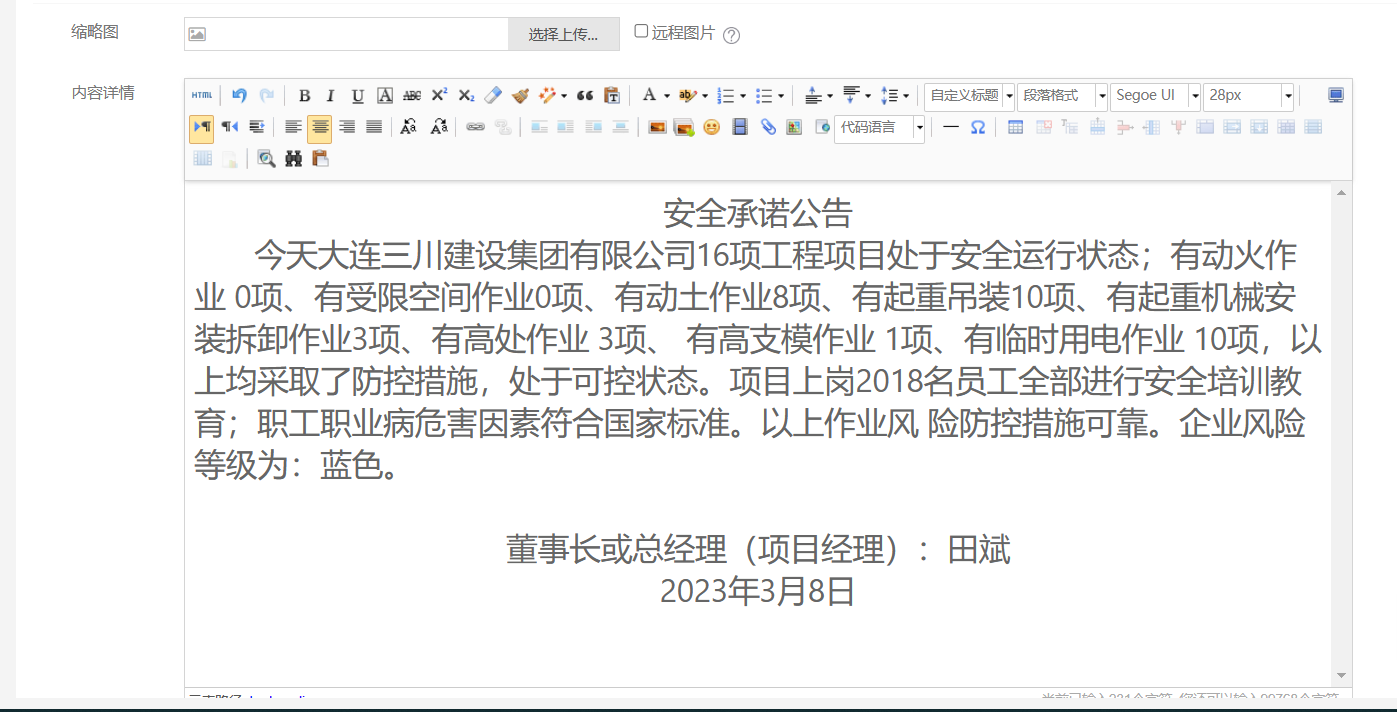Viewport: 1397px width, 712px height.
Task: Open help icon beside 远程图片
Action: click(x=731, y=35)
